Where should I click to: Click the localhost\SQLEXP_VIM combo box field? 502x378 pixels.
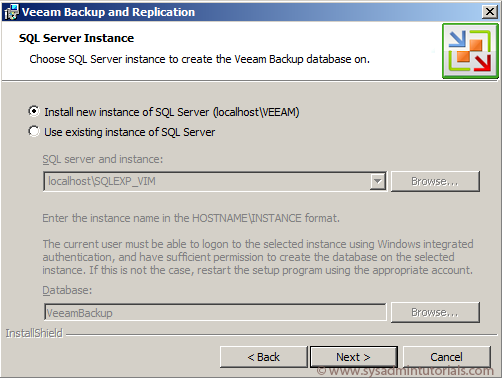click(x=215, y=182)
